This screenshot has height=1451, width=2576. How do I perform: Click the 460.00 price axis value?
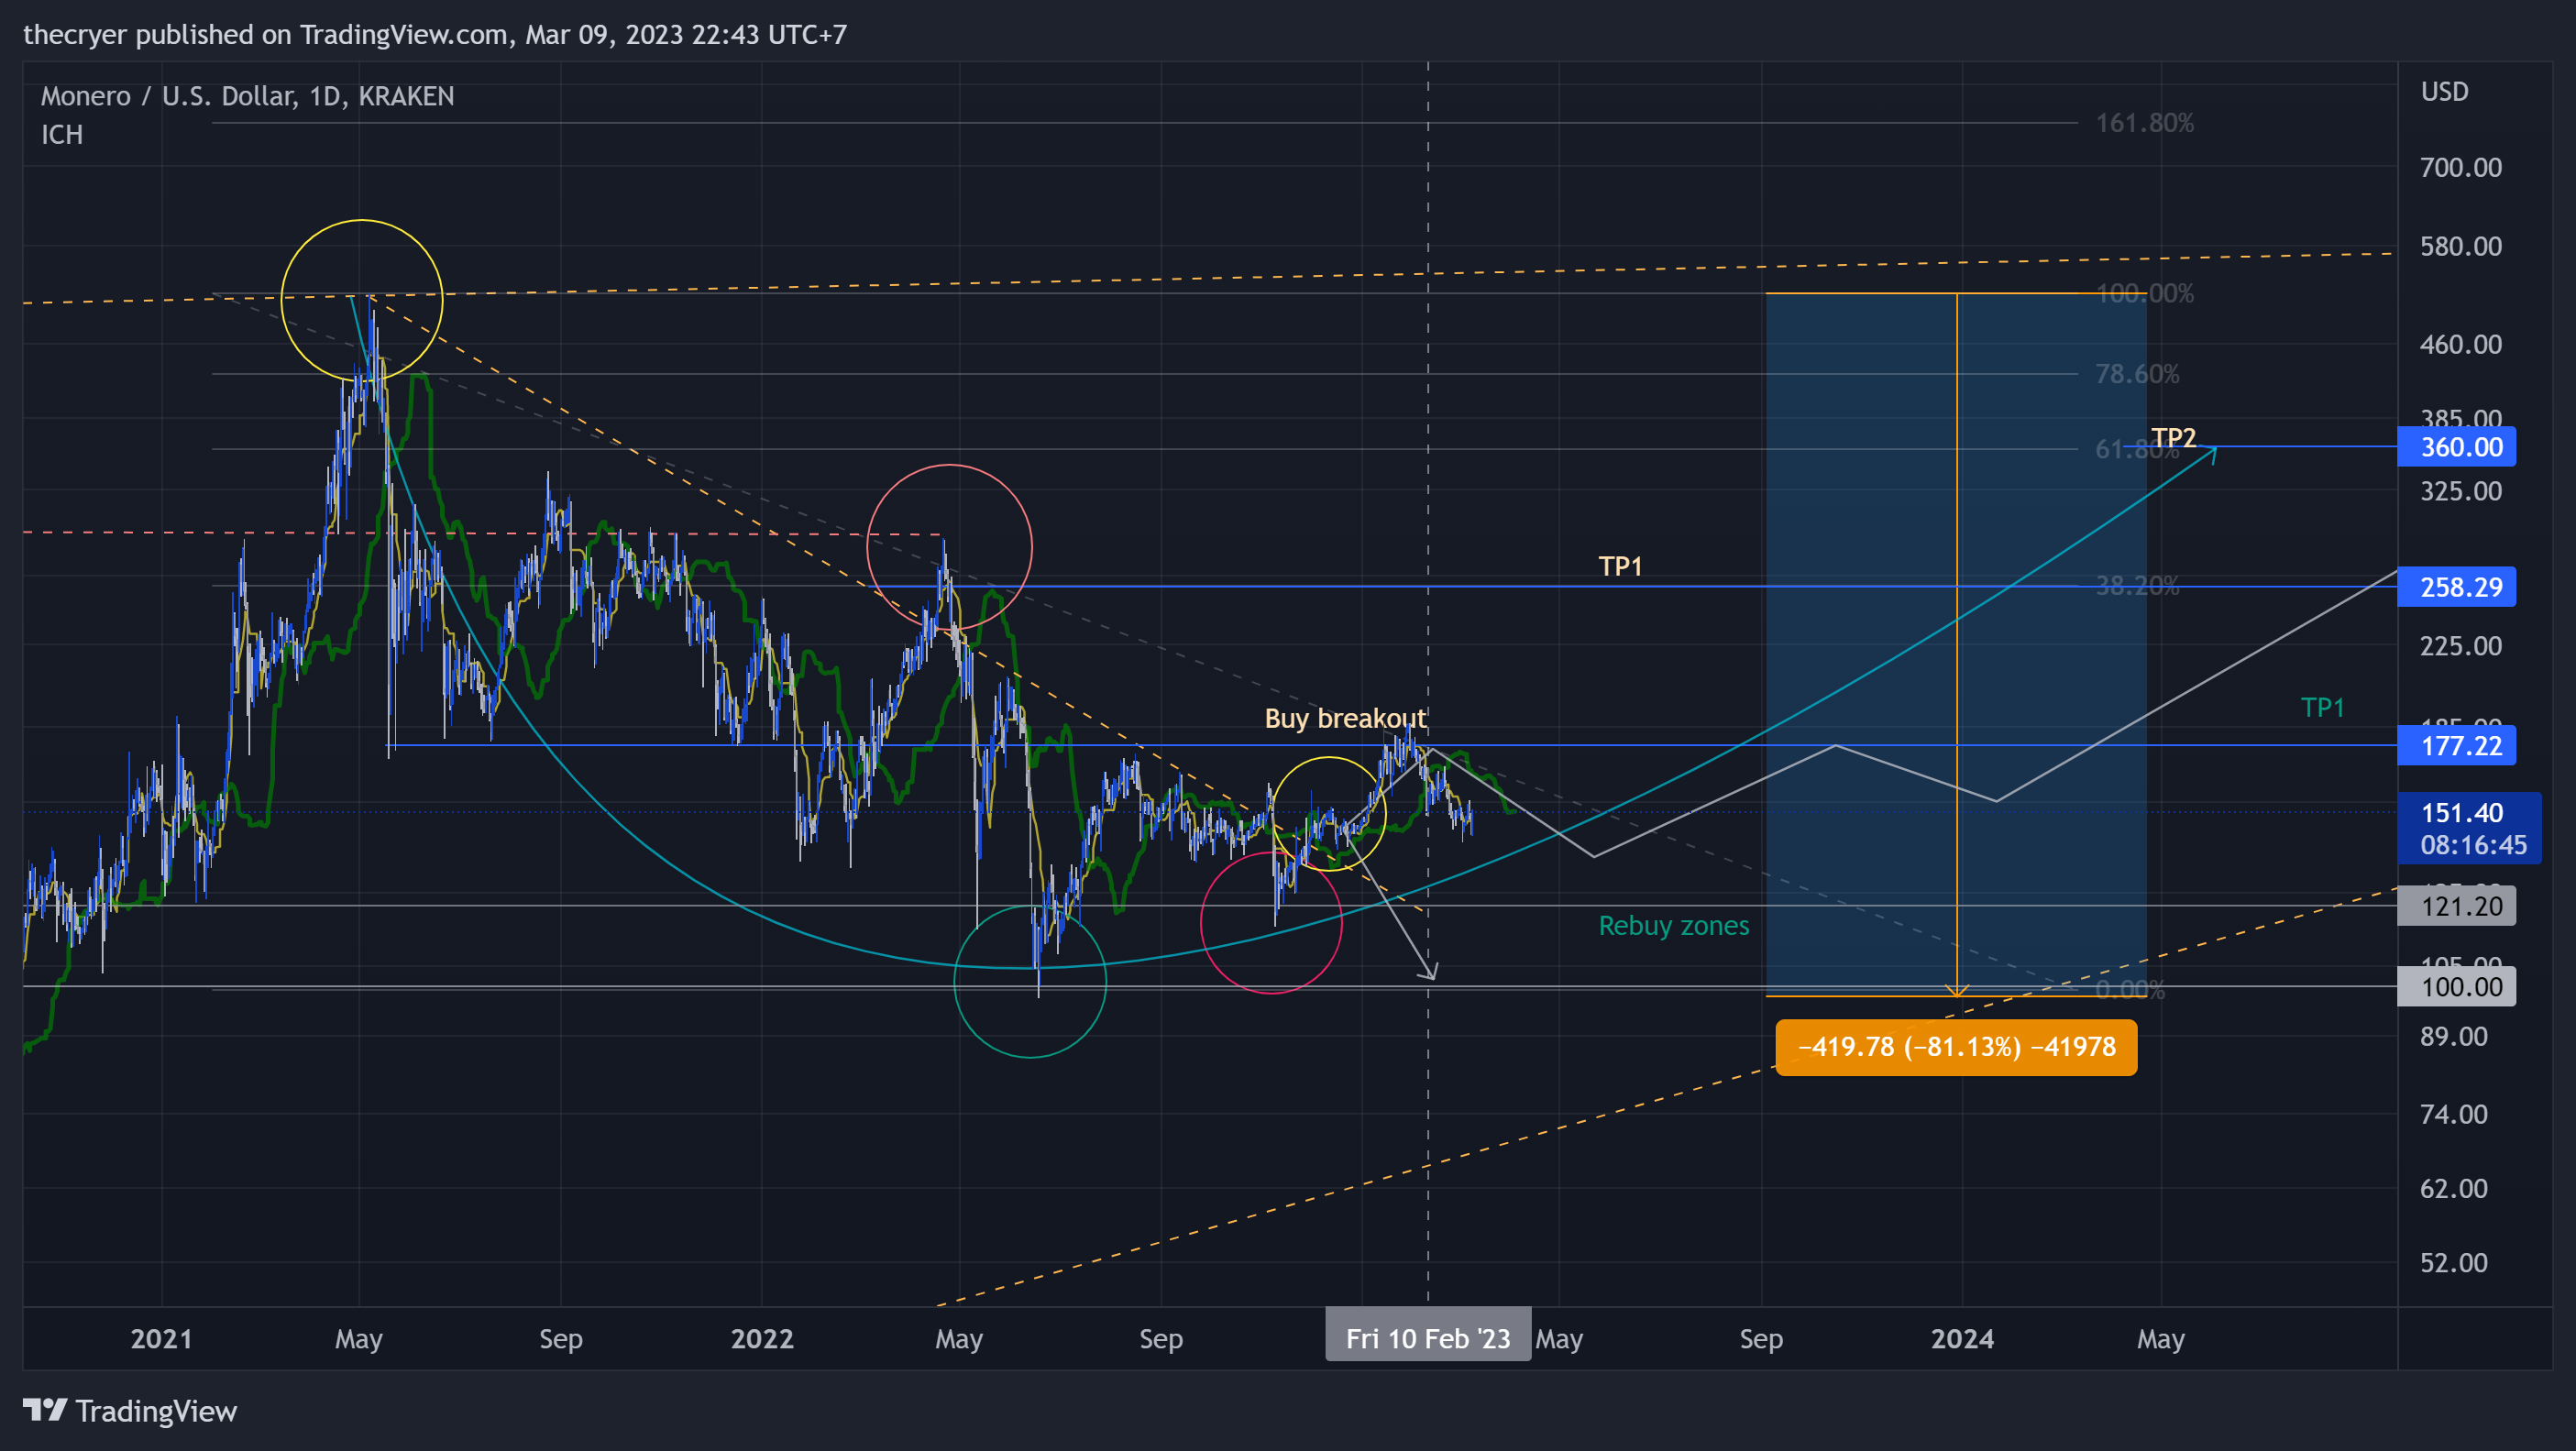click(2461, 344)
